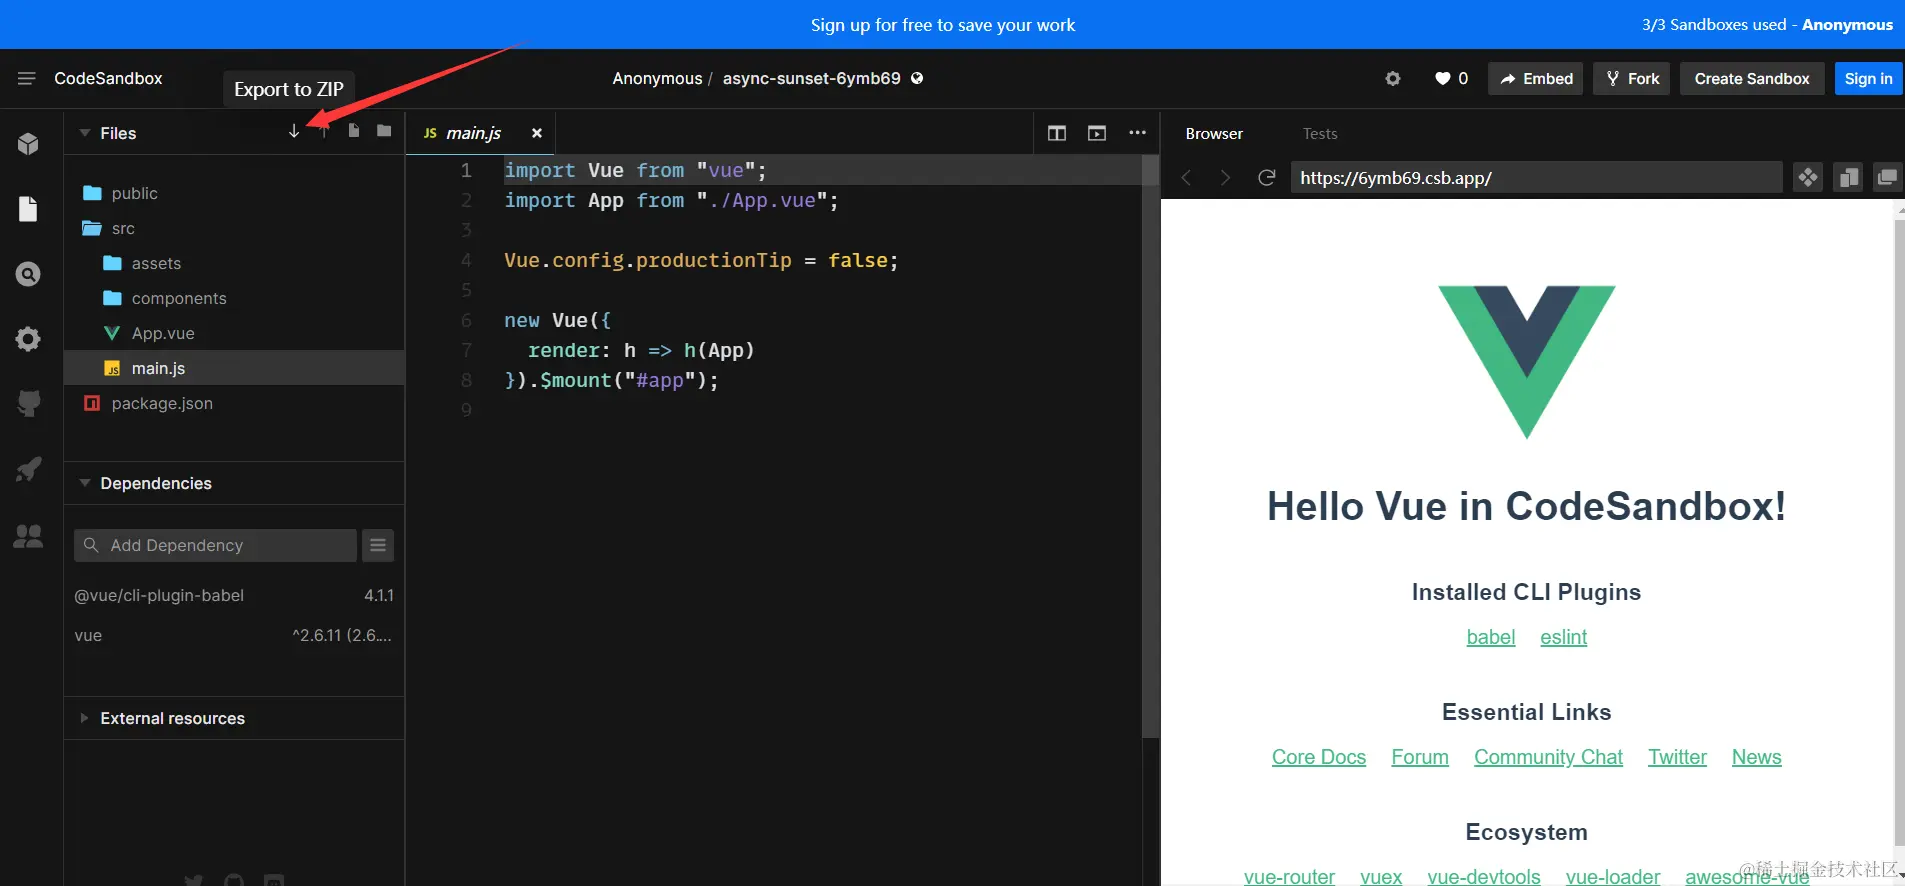1905x886 pixels.
Task: Click the new file icon in Files header
Action: pos(354,131)
